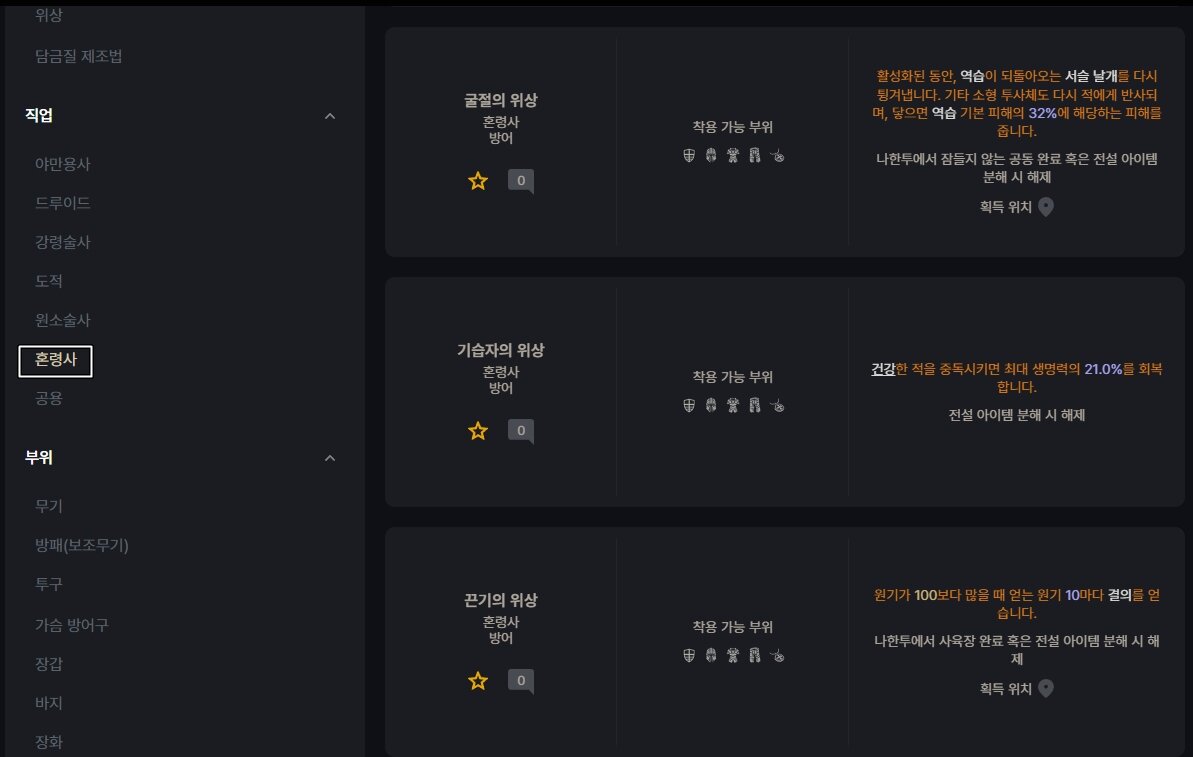Choose the 드루이드 class filter
Screen dimensions: 1193x757
pyautogui.click(x=62, y=203)
